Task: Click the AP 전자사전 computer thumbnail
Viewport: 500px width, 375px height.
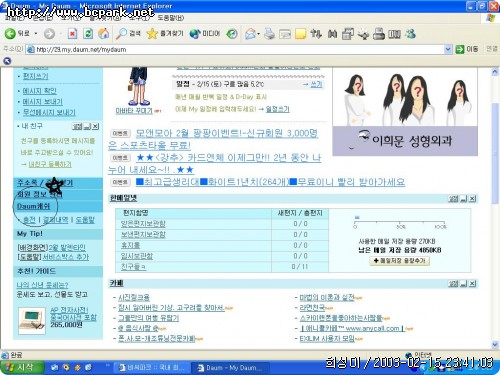Action: (32, 321)
